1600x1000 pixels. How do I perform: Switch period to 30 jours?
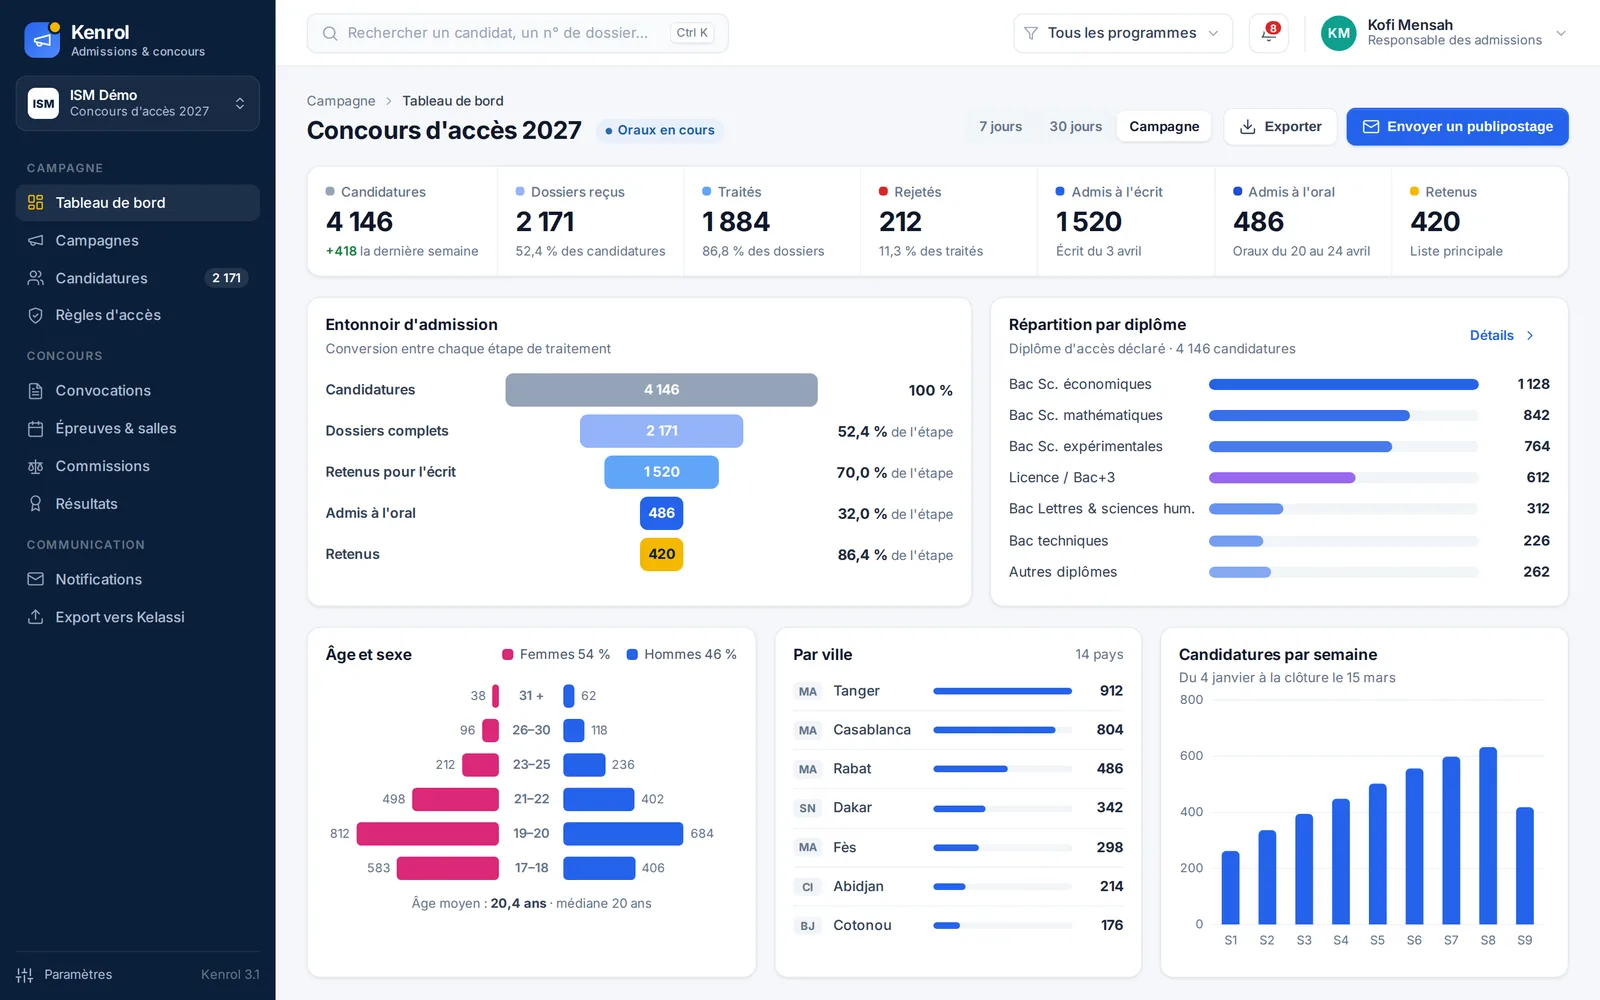click(1075, 127)
